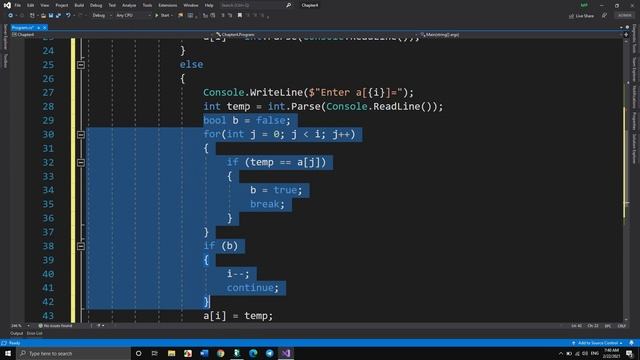Open the Extensions menu
This screenshot has width=640, height=360.
pos(168,5)
